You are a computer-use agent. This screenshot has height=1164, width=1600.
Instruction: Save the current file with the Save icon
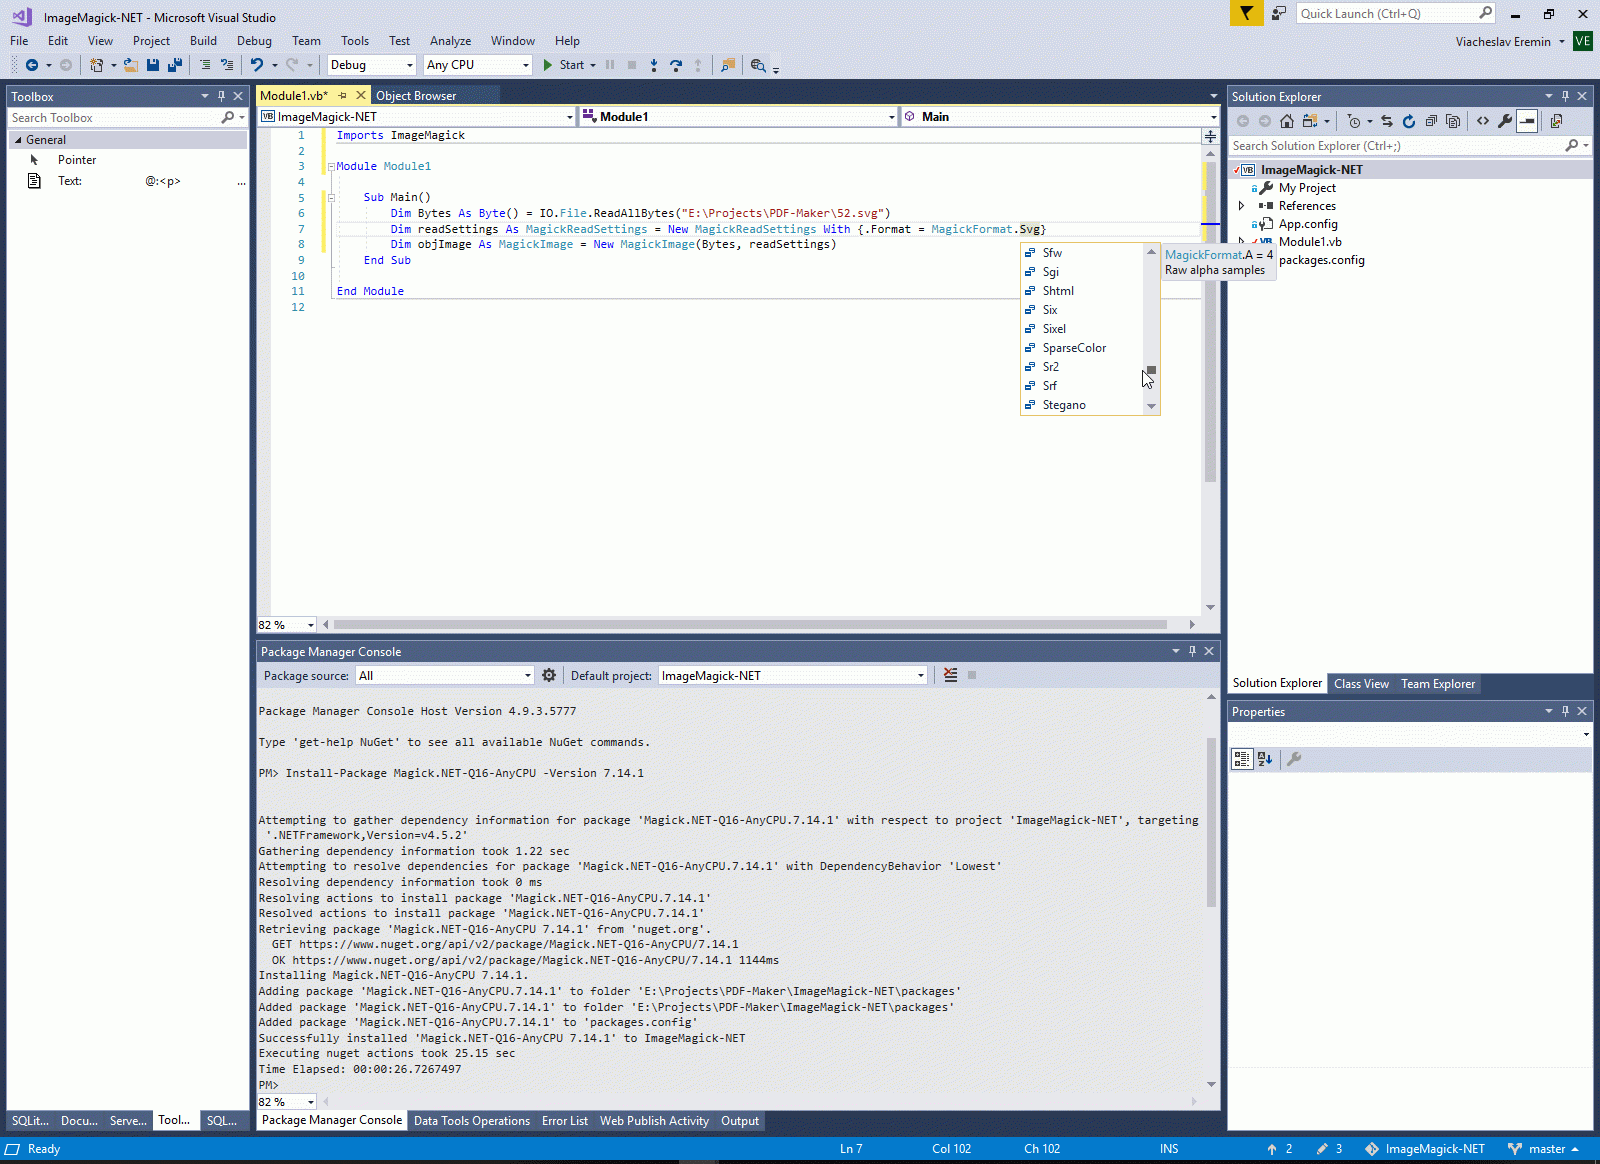153,65
